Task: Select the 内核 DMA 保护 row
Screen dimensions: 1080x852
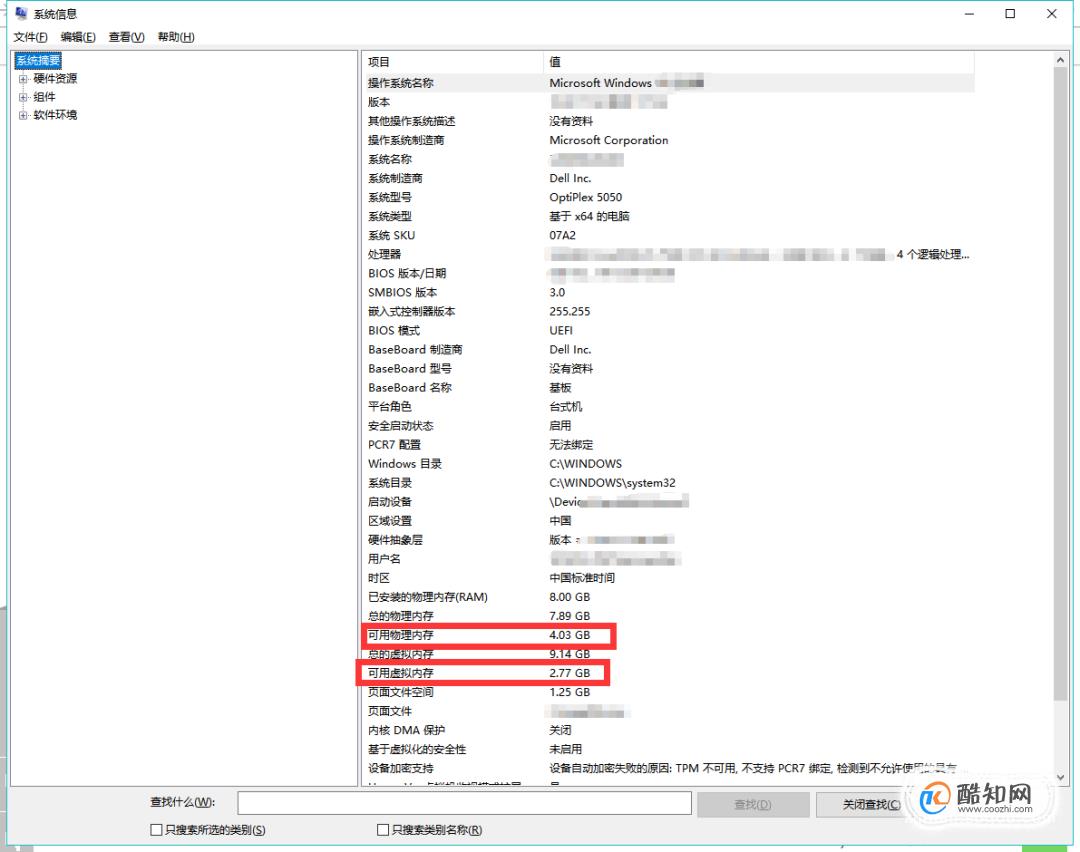Action: (x=668, y=731)
